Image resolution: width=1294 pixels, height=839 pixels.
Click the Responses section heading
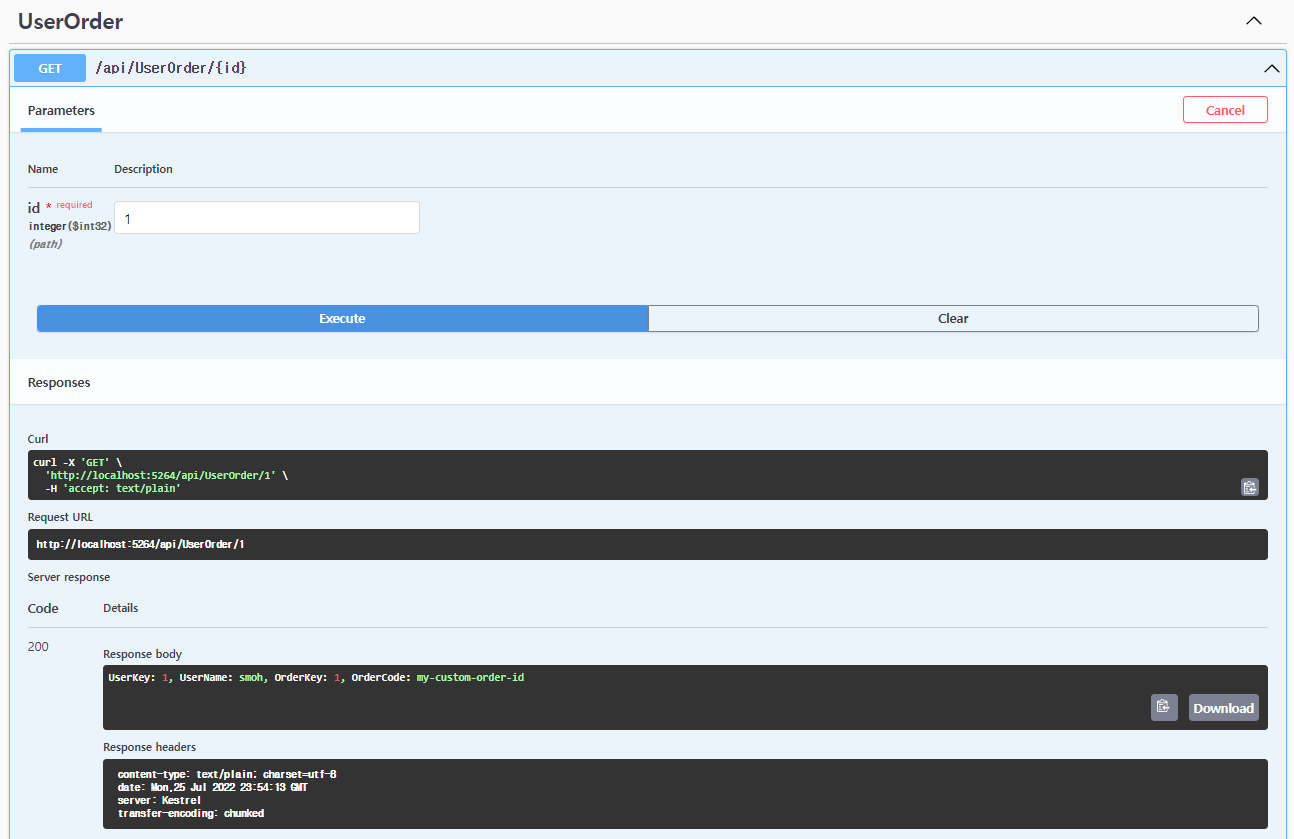click(x=59, y=383)
